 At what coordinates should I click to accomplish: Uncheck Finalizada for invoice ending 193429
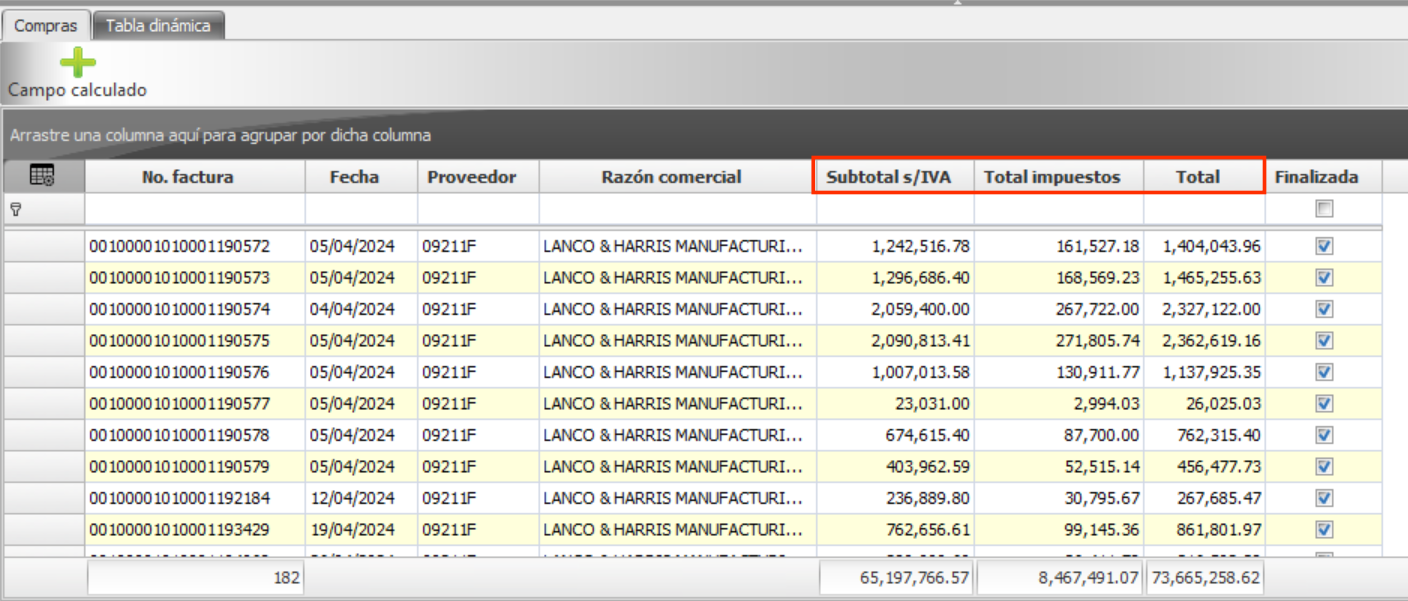[x=1324, y=529]
